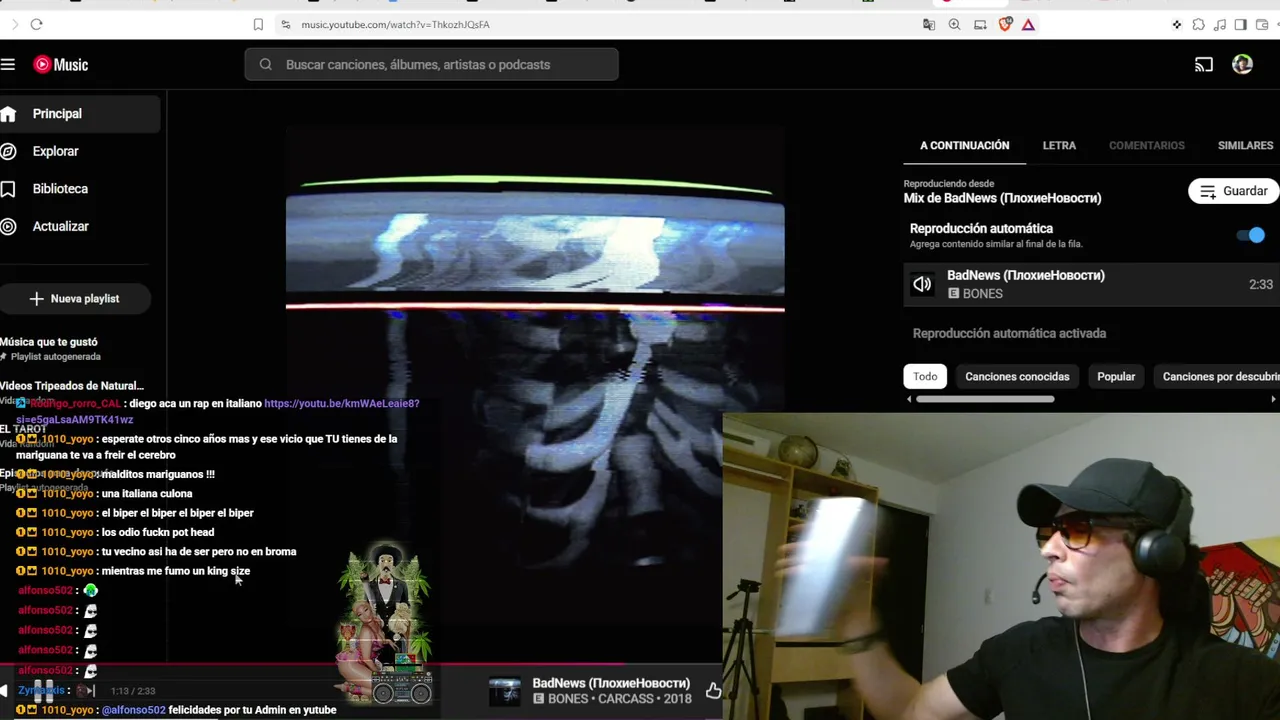Viewport: 1280px width, 720px height.
Task: Open the account avatar menu
Action: (1242, 65)
